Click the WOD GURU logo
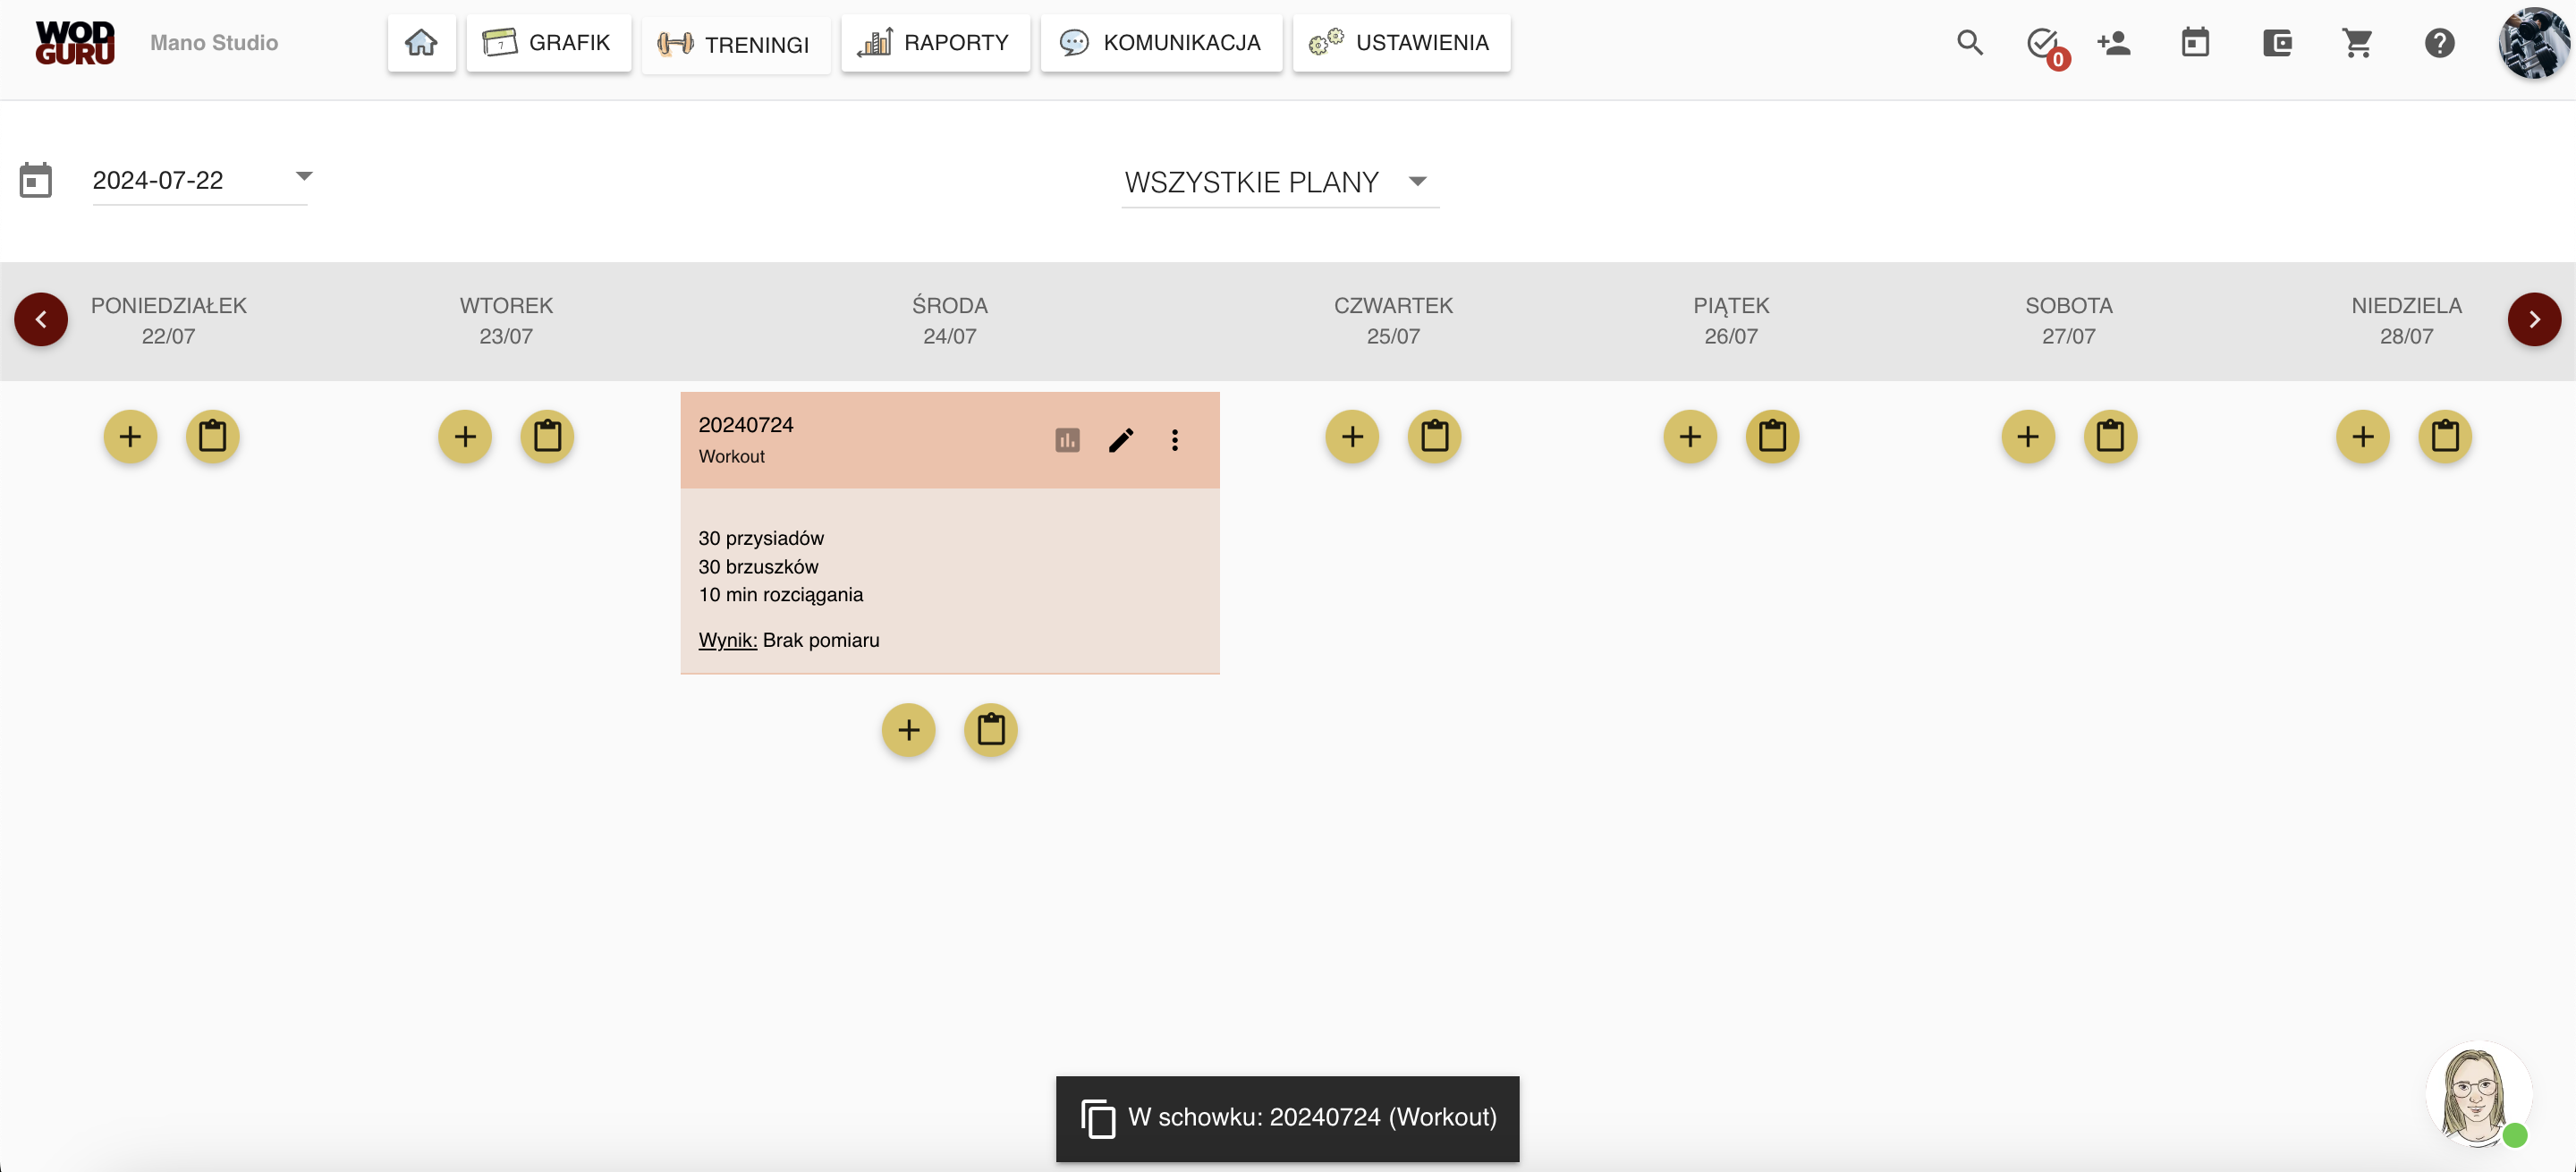 tap(75, 43)
